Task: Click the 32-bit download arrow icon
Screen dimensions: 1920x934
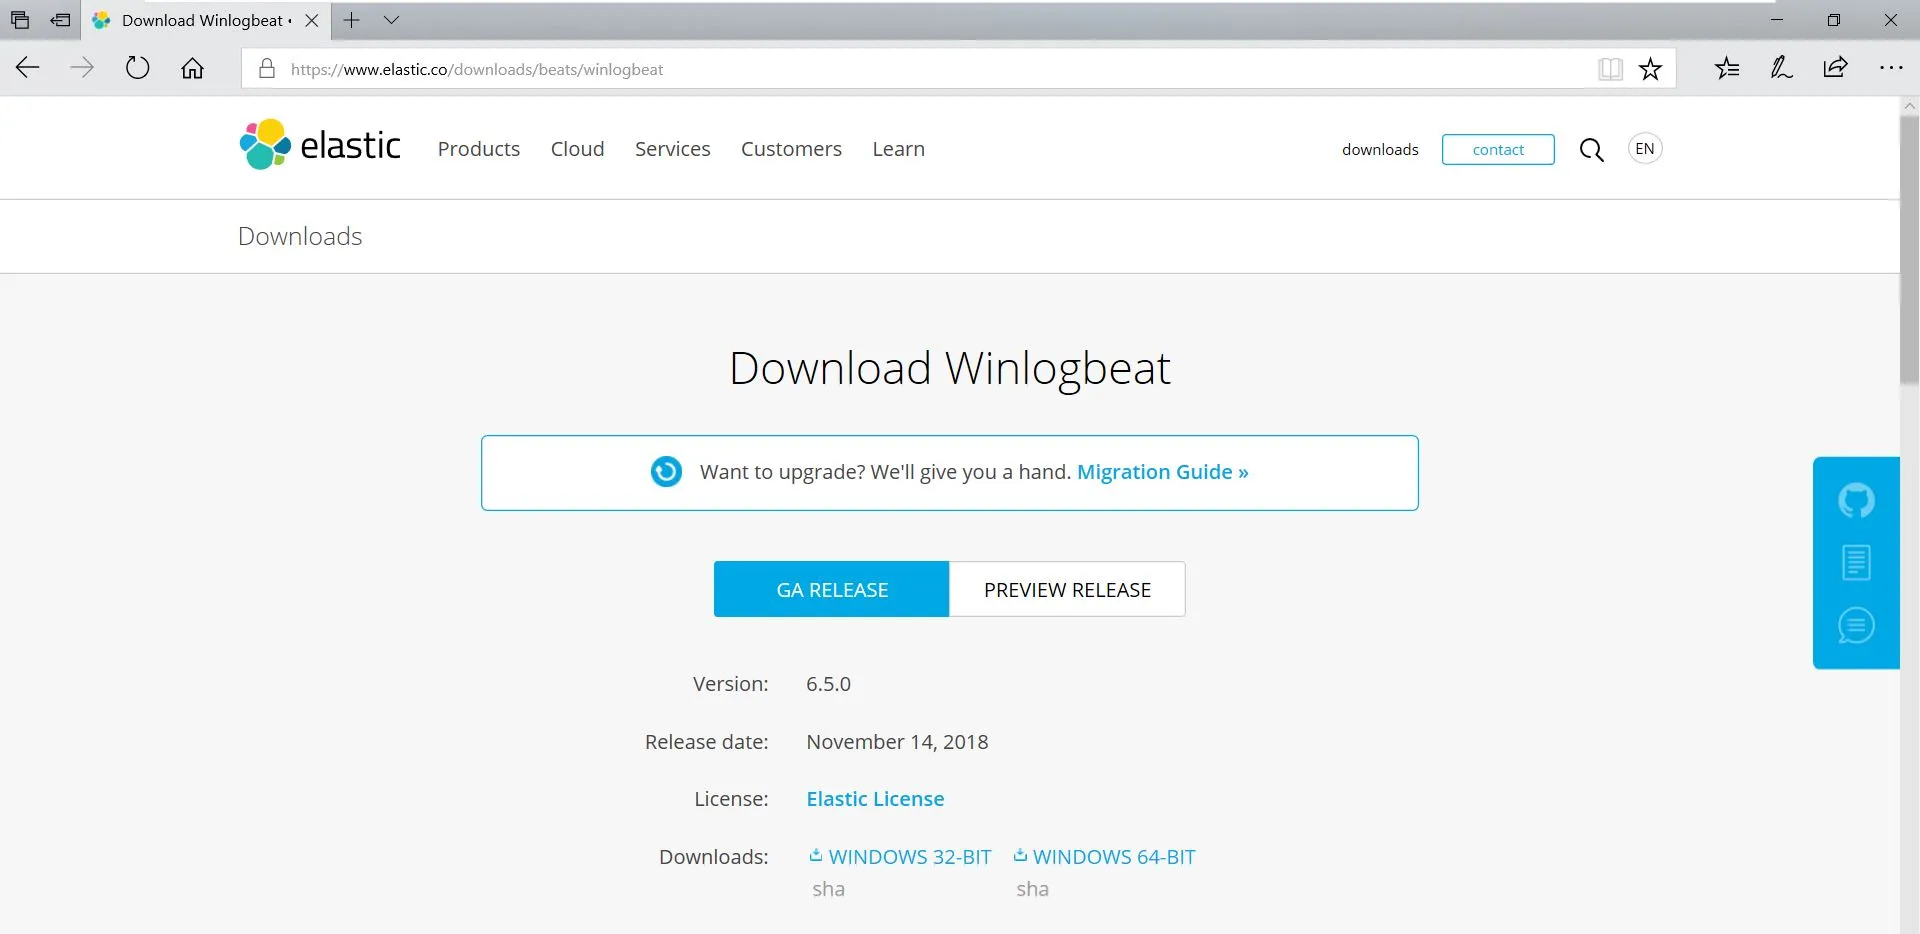Action: click(x=815, y=856)
